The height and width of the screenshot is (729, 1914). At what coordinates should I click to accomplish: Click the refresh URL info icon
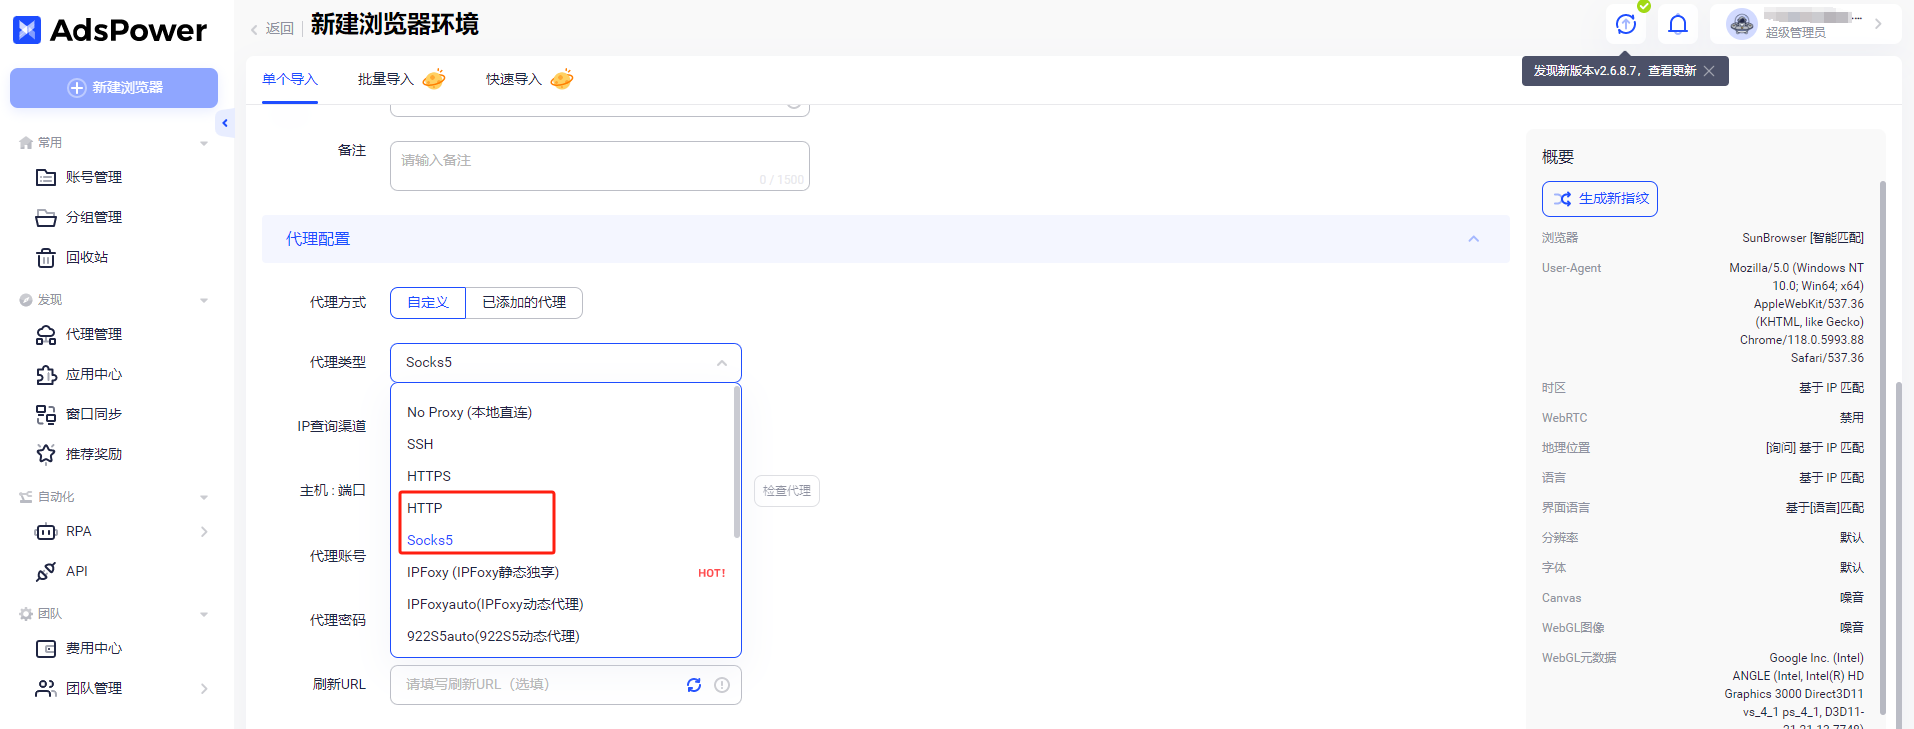pos(722,685)
